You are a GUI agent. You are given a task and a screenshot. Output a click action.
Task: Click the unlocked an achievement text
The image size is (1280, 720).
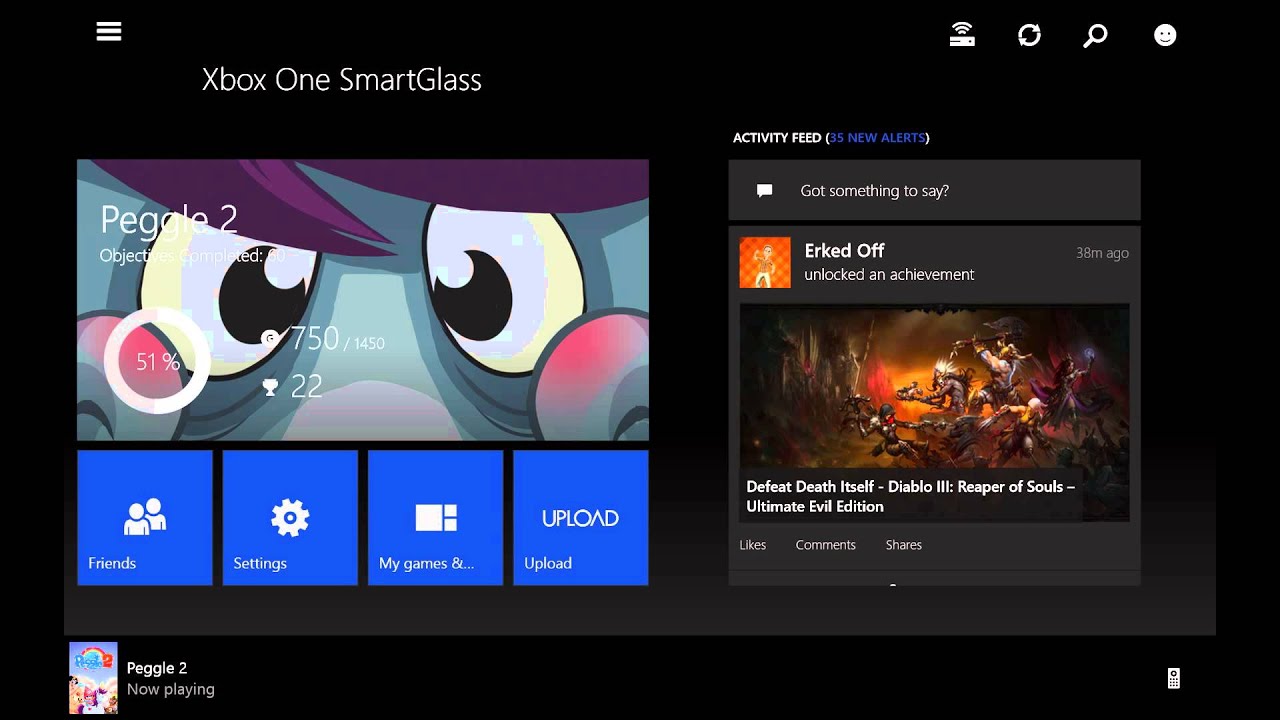[889, 274]
